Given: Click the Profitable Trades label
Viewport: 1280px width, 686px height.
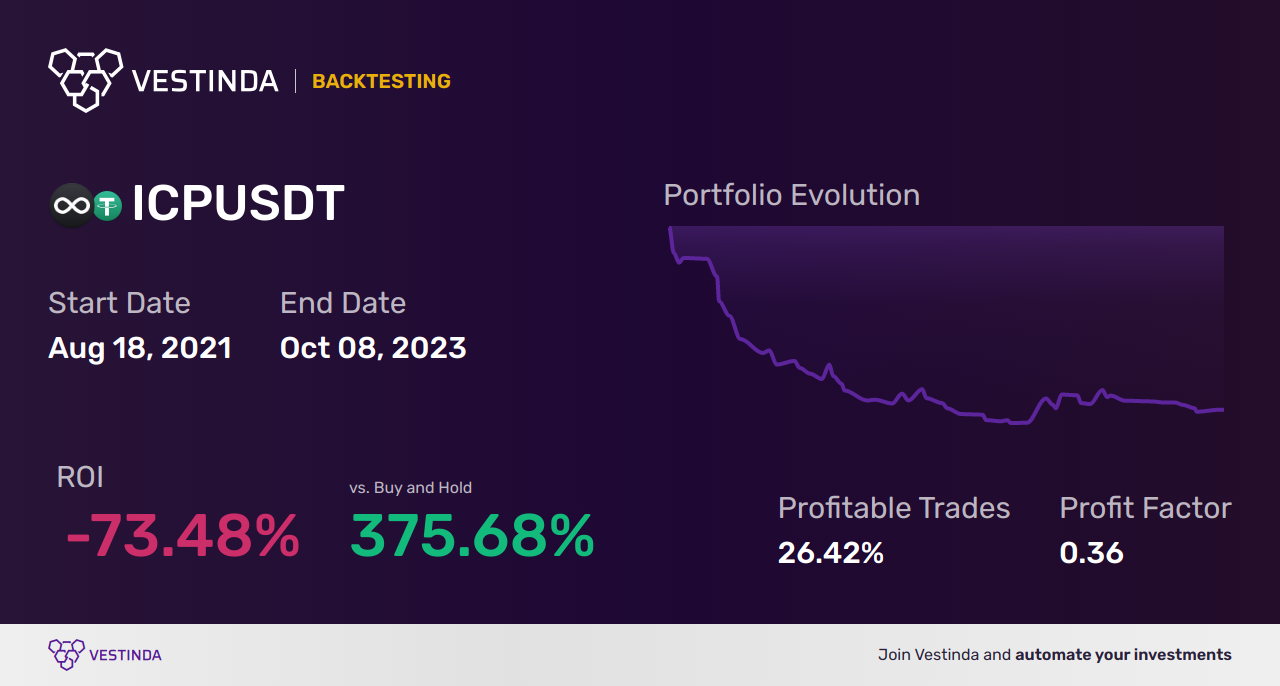Looking at the screenshot, I should 894,508.
